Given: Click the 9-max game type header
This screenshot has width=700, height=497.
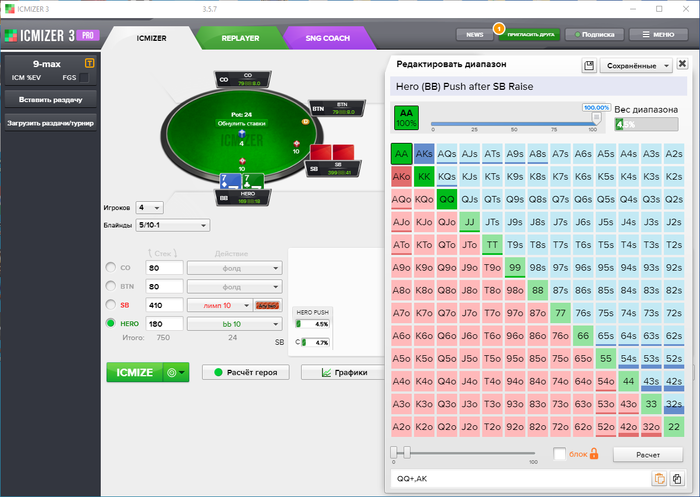Looking at the screenshot, I should pos(47,64).
